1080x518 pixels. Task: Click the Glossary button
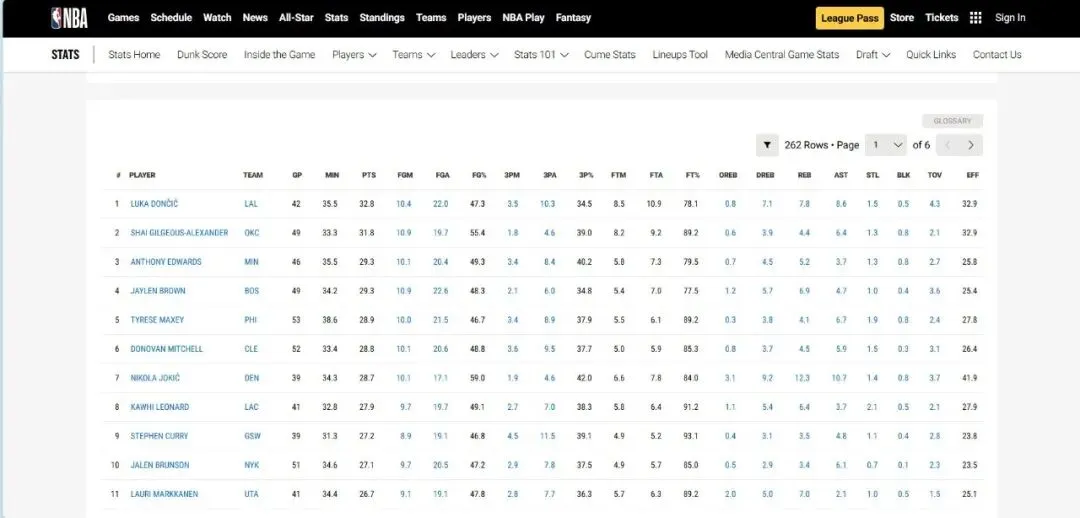click(953, 121)
